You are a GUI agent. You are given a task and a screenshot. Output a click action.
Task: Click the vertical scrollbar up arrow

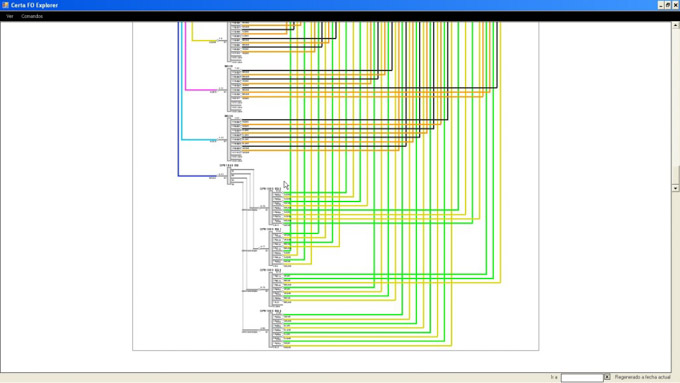[675, 25]
